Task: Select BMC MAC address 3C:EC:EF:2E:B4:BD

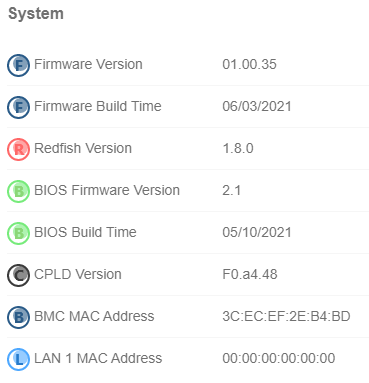Action: 286,316
